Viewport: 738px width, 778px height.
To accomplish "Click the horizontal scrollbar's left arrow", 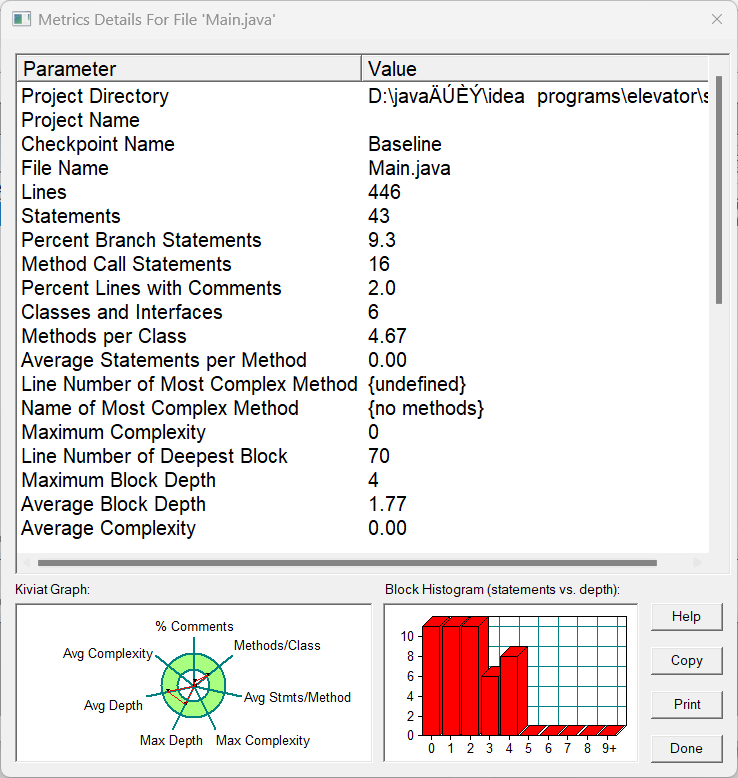I will (x=26, y=563).
